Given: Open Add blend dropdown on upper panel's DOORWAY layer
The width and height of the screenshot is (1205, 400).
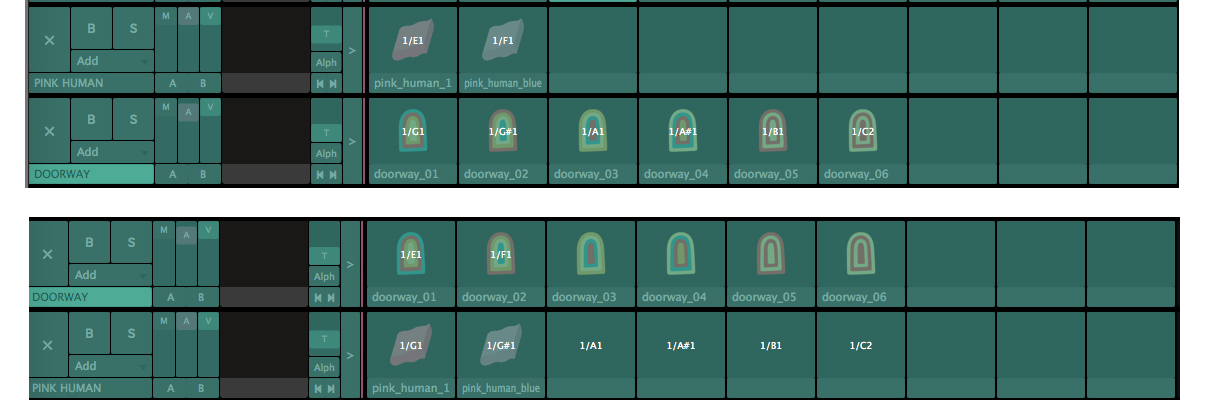Looking at the screenshot, I should (x=112, y=152).
